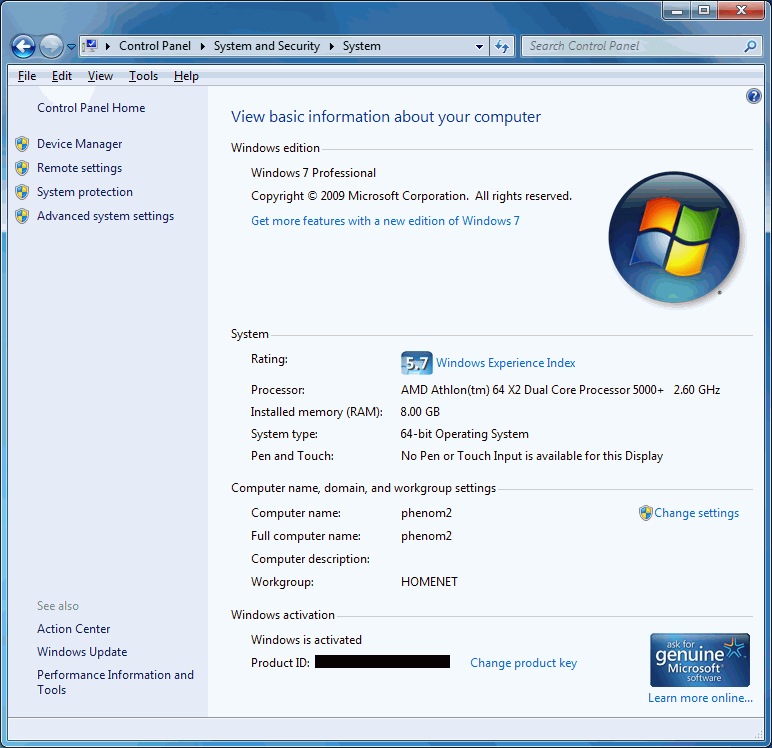Click the Refresh button icon
This screenshot has width=772, height=748.
coord(502,47)
